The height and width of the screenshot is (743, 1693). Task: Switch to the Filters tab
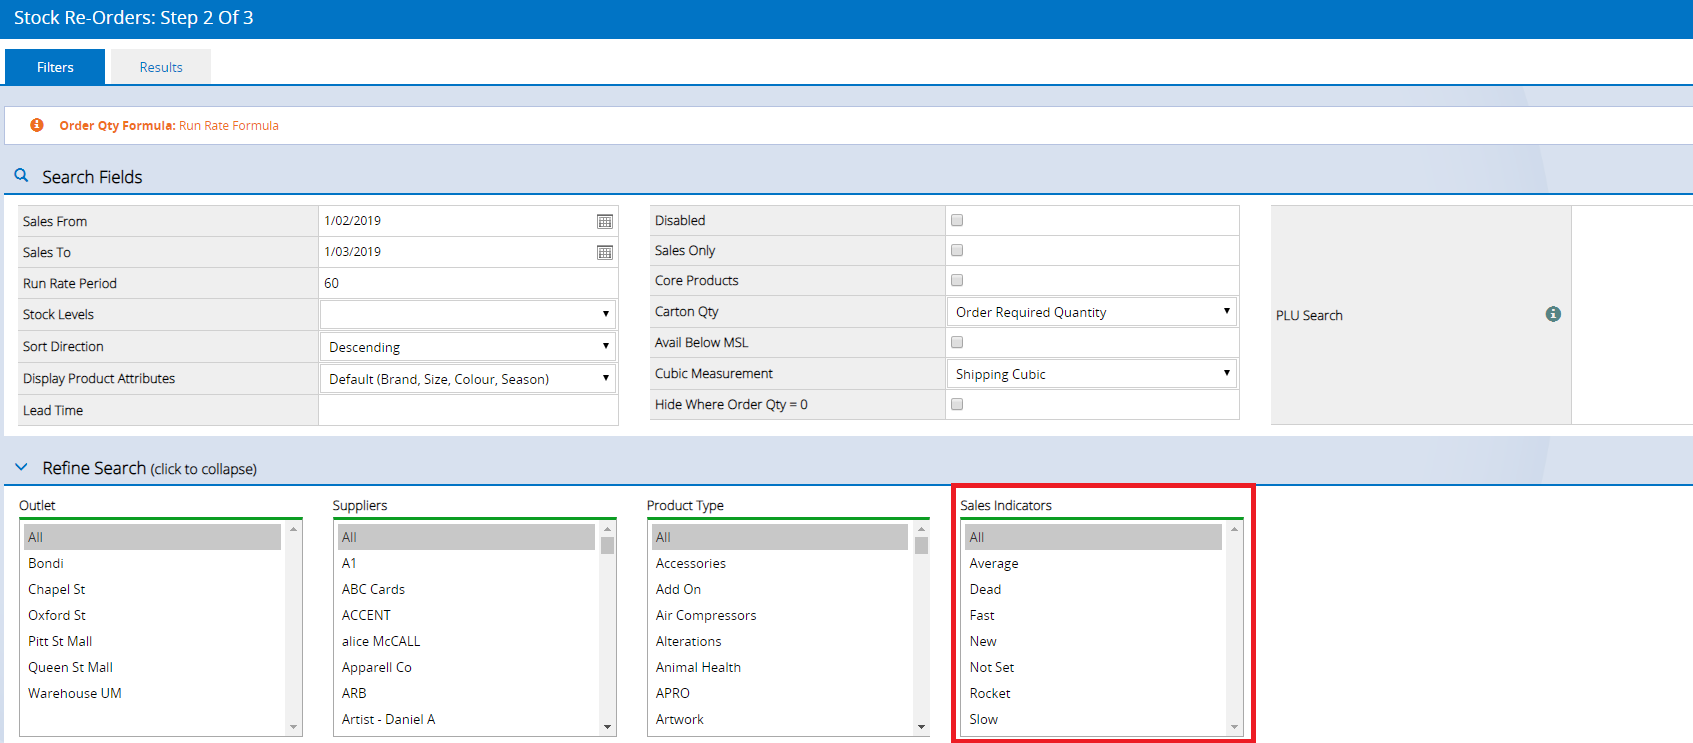(55, 67)
